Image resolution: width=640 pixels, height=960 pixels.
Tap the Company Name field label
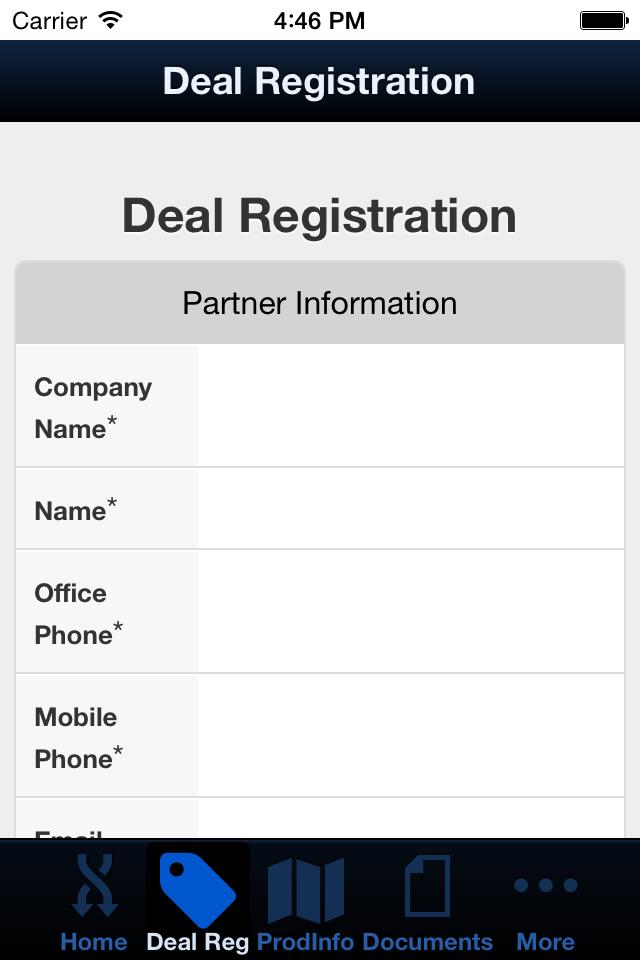[x=93, y=407]
